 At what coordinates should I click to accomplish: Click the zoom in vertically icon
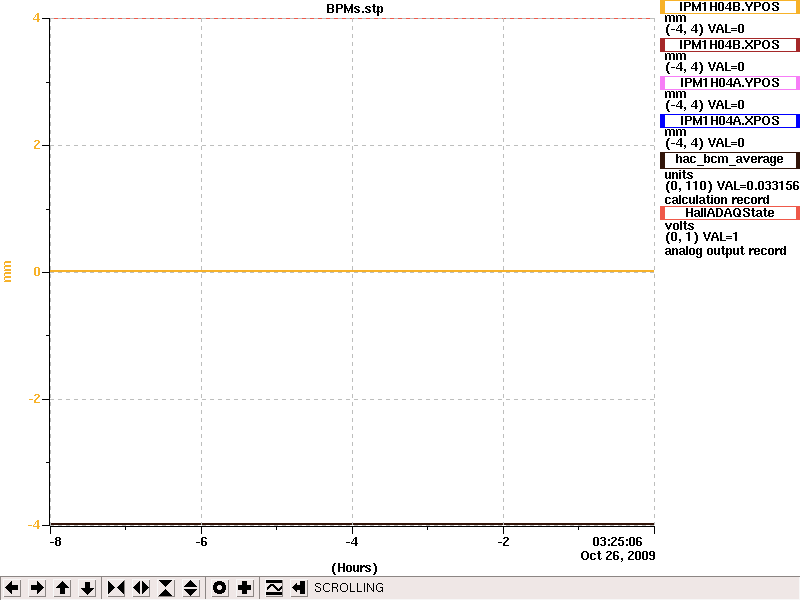click(166, 588)
